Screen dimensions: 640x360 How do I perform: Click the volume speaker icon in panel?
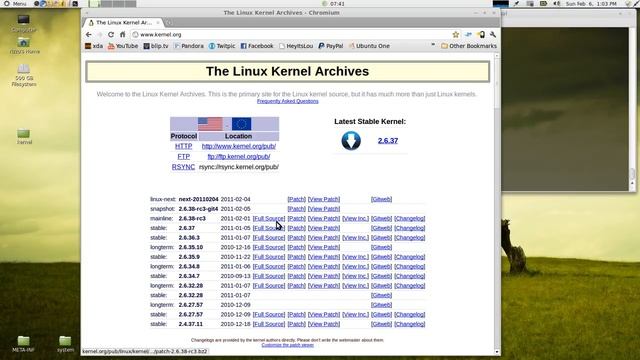click(557, 3)
